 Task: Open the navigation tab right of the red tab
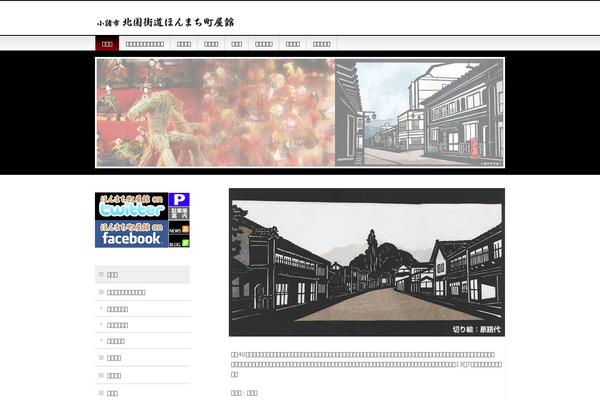pos(145,44)
